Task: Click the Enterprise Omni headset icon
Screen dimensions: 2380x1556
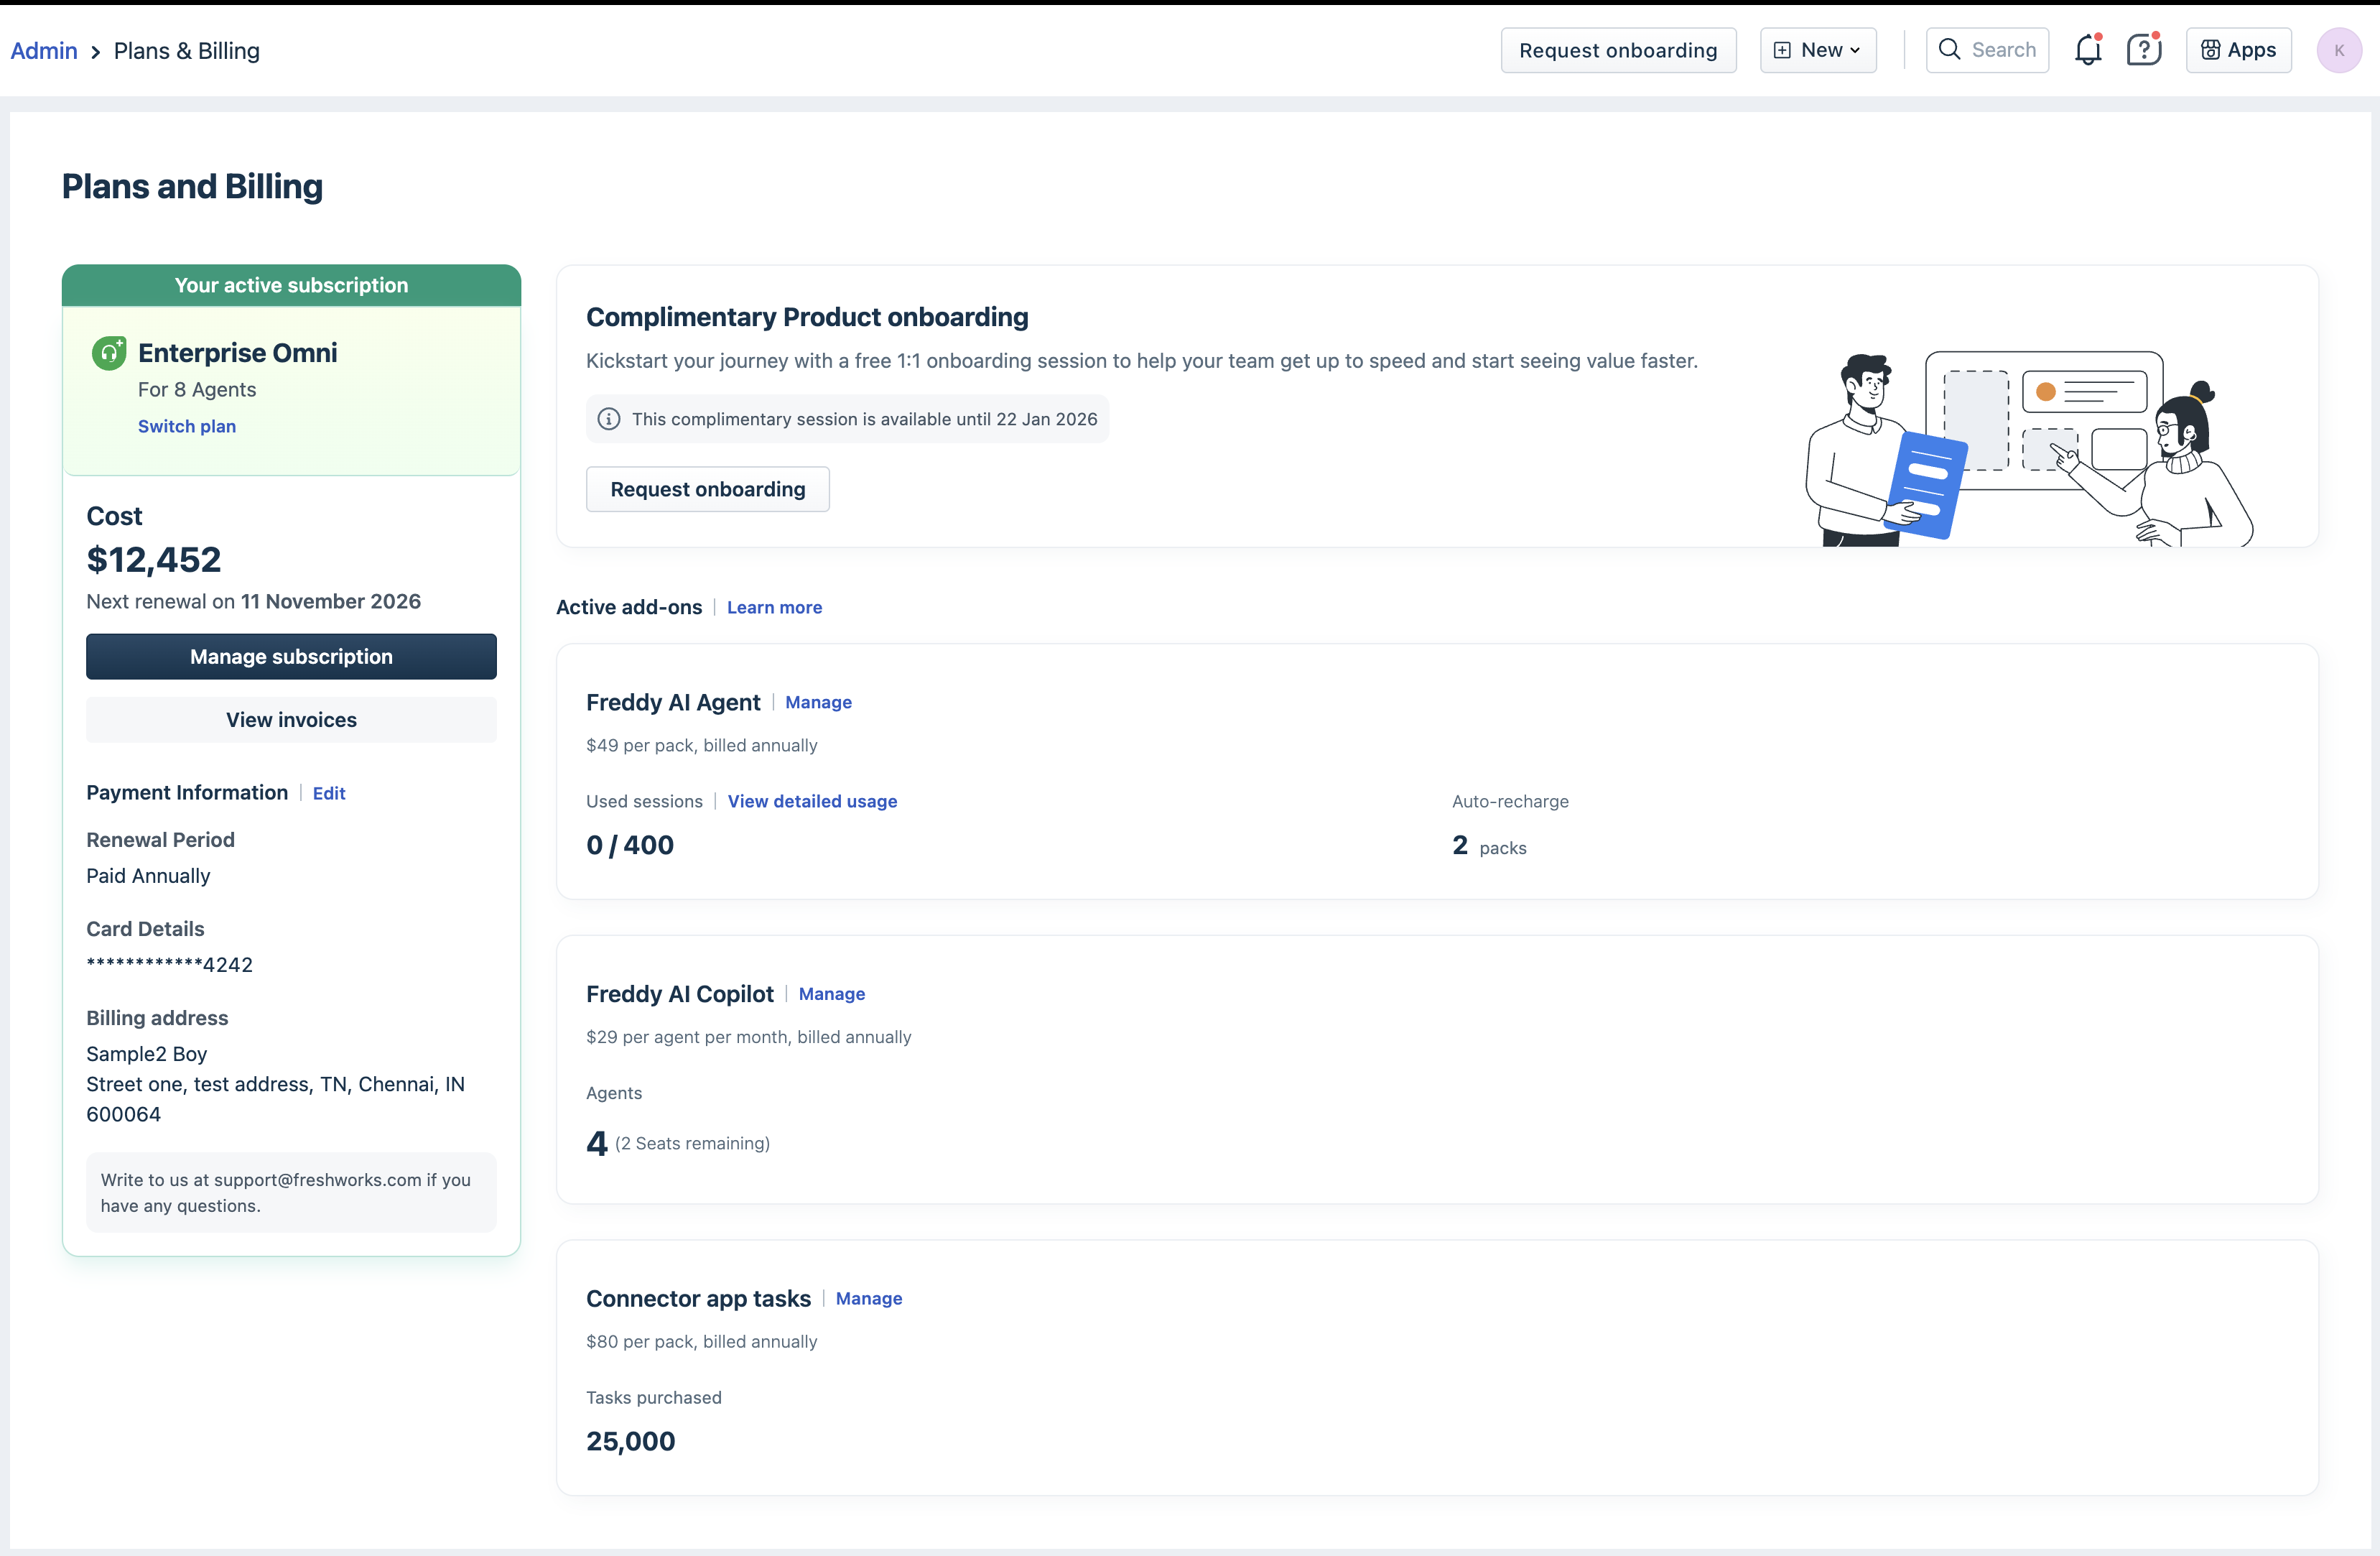Action: [109, 353]
